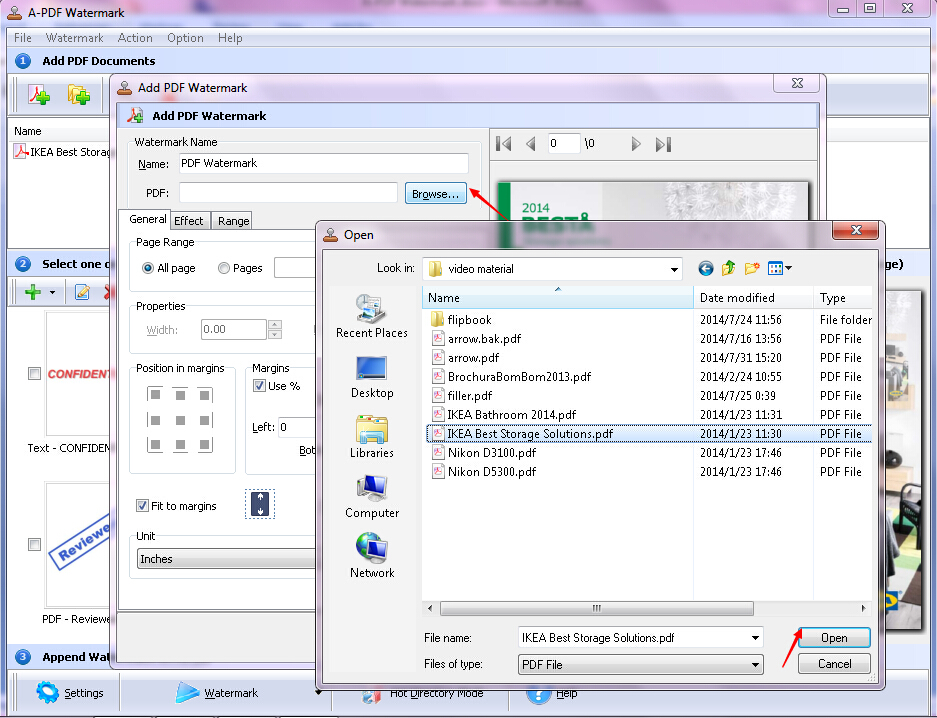Click the fit direction arrows icon
This screenshot has width=937, height=718.
[260, 504]
